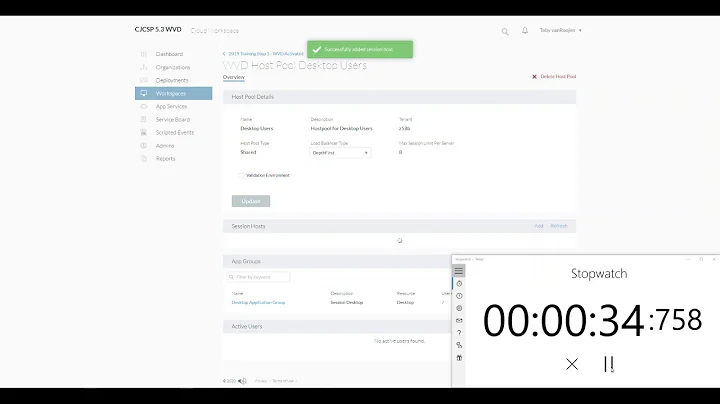The width and height of the screenshot is (720, 404).
Task: Open the Stopwatch hamburger menu
Action: (x=459, y=271)
